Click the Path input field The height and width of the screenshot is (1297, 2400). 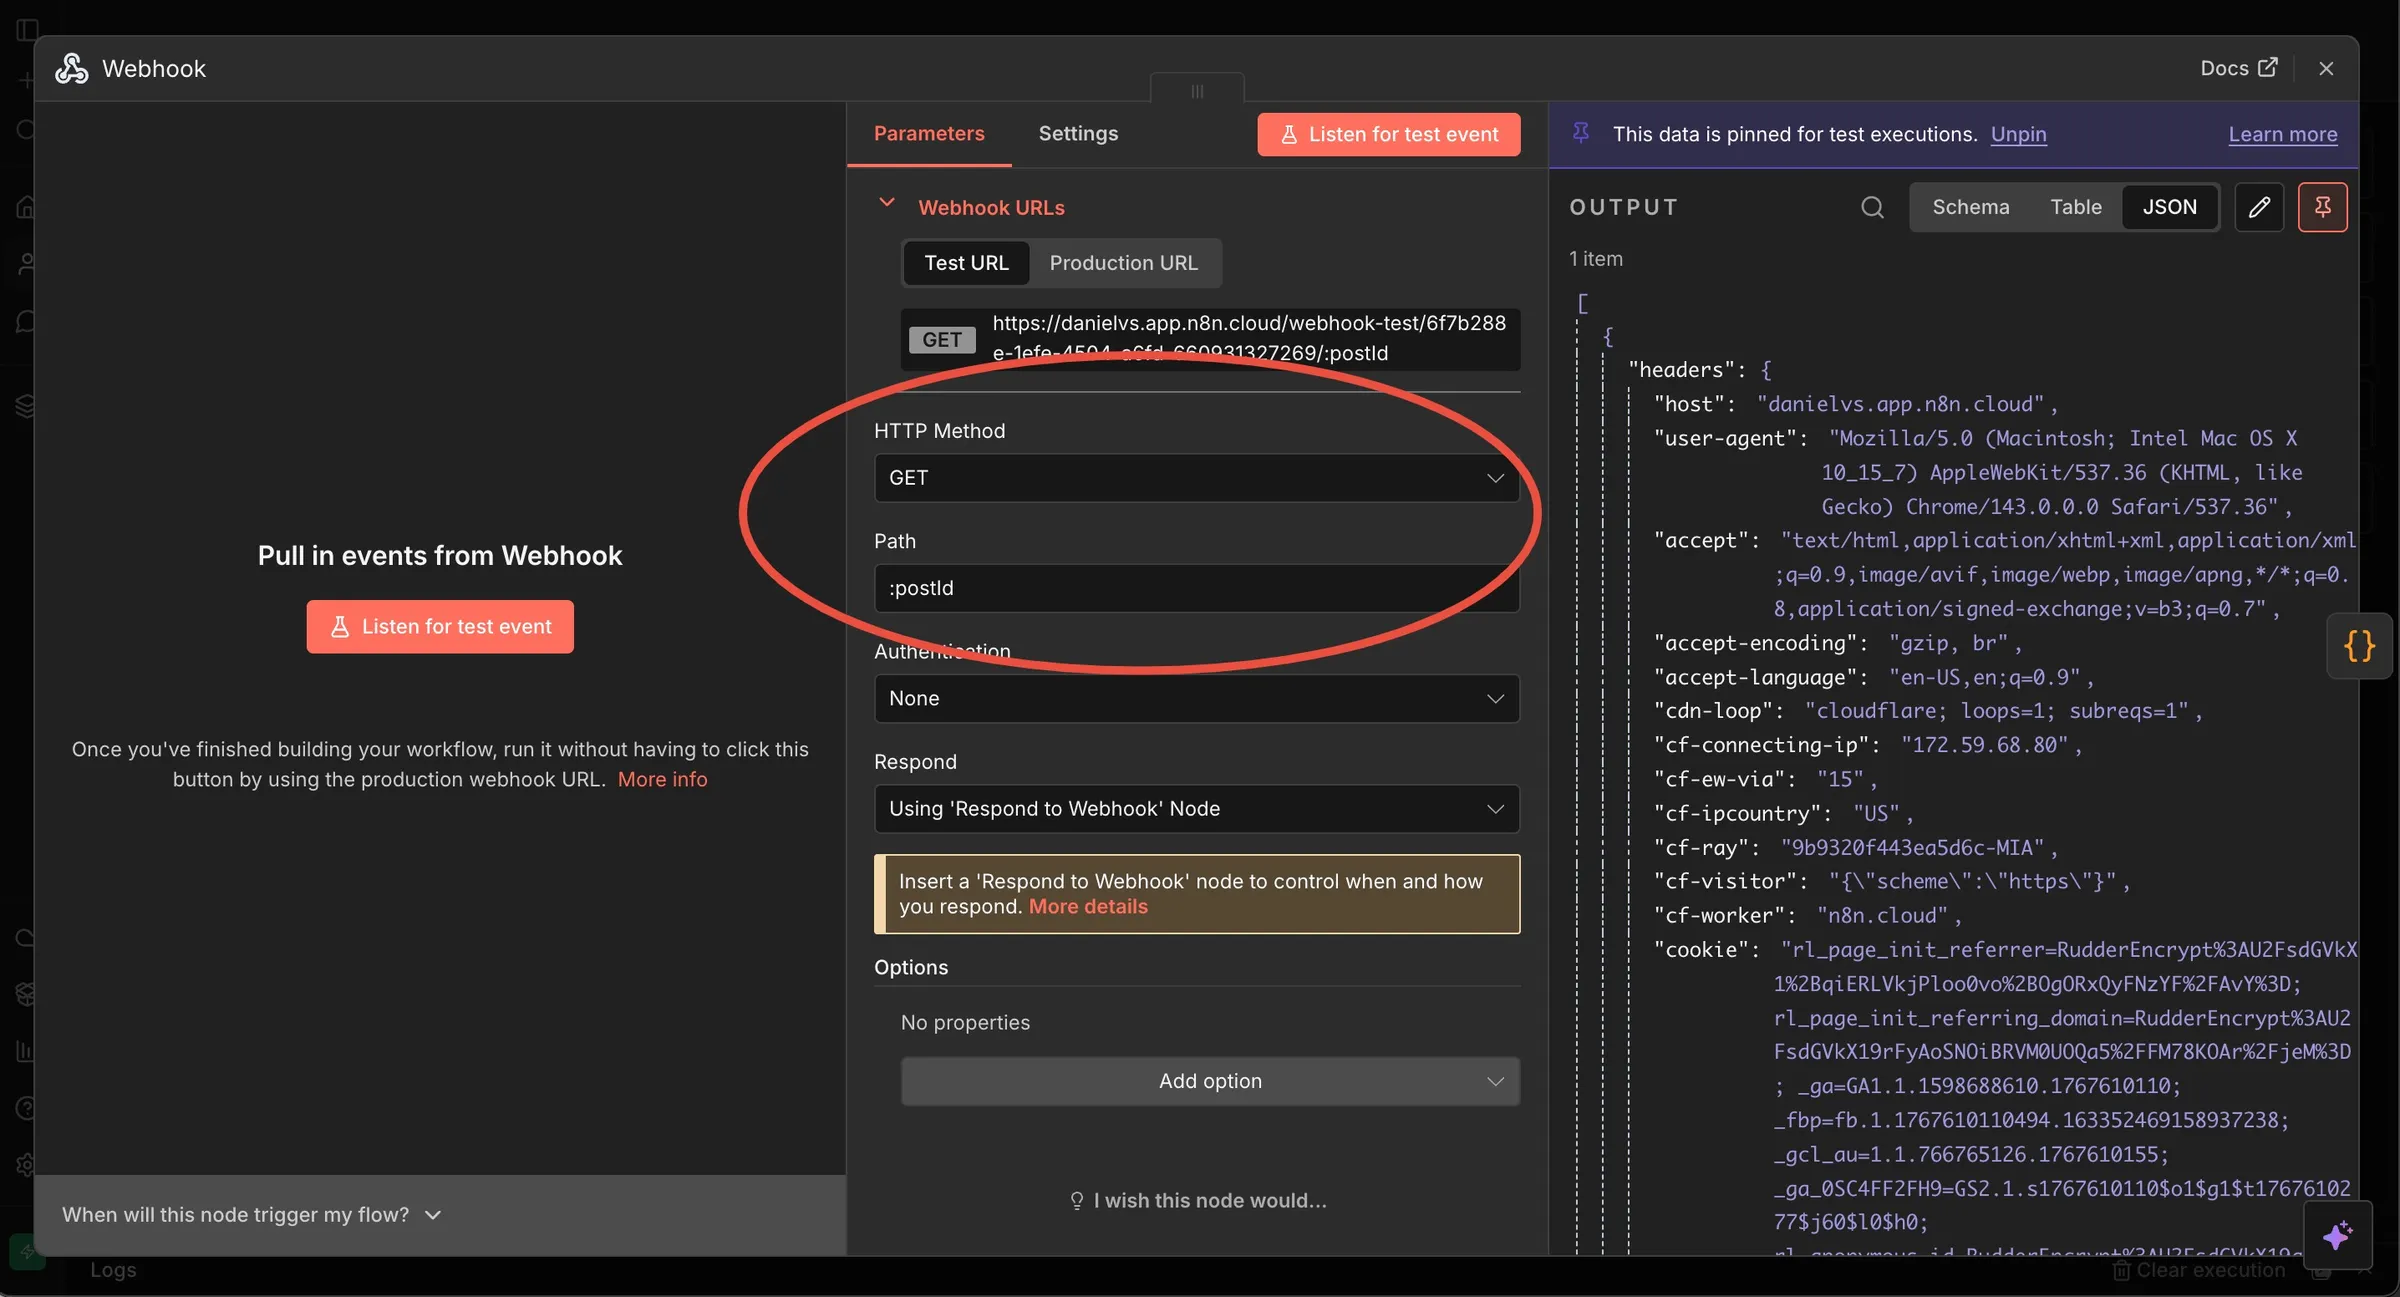click(1197, 588)
